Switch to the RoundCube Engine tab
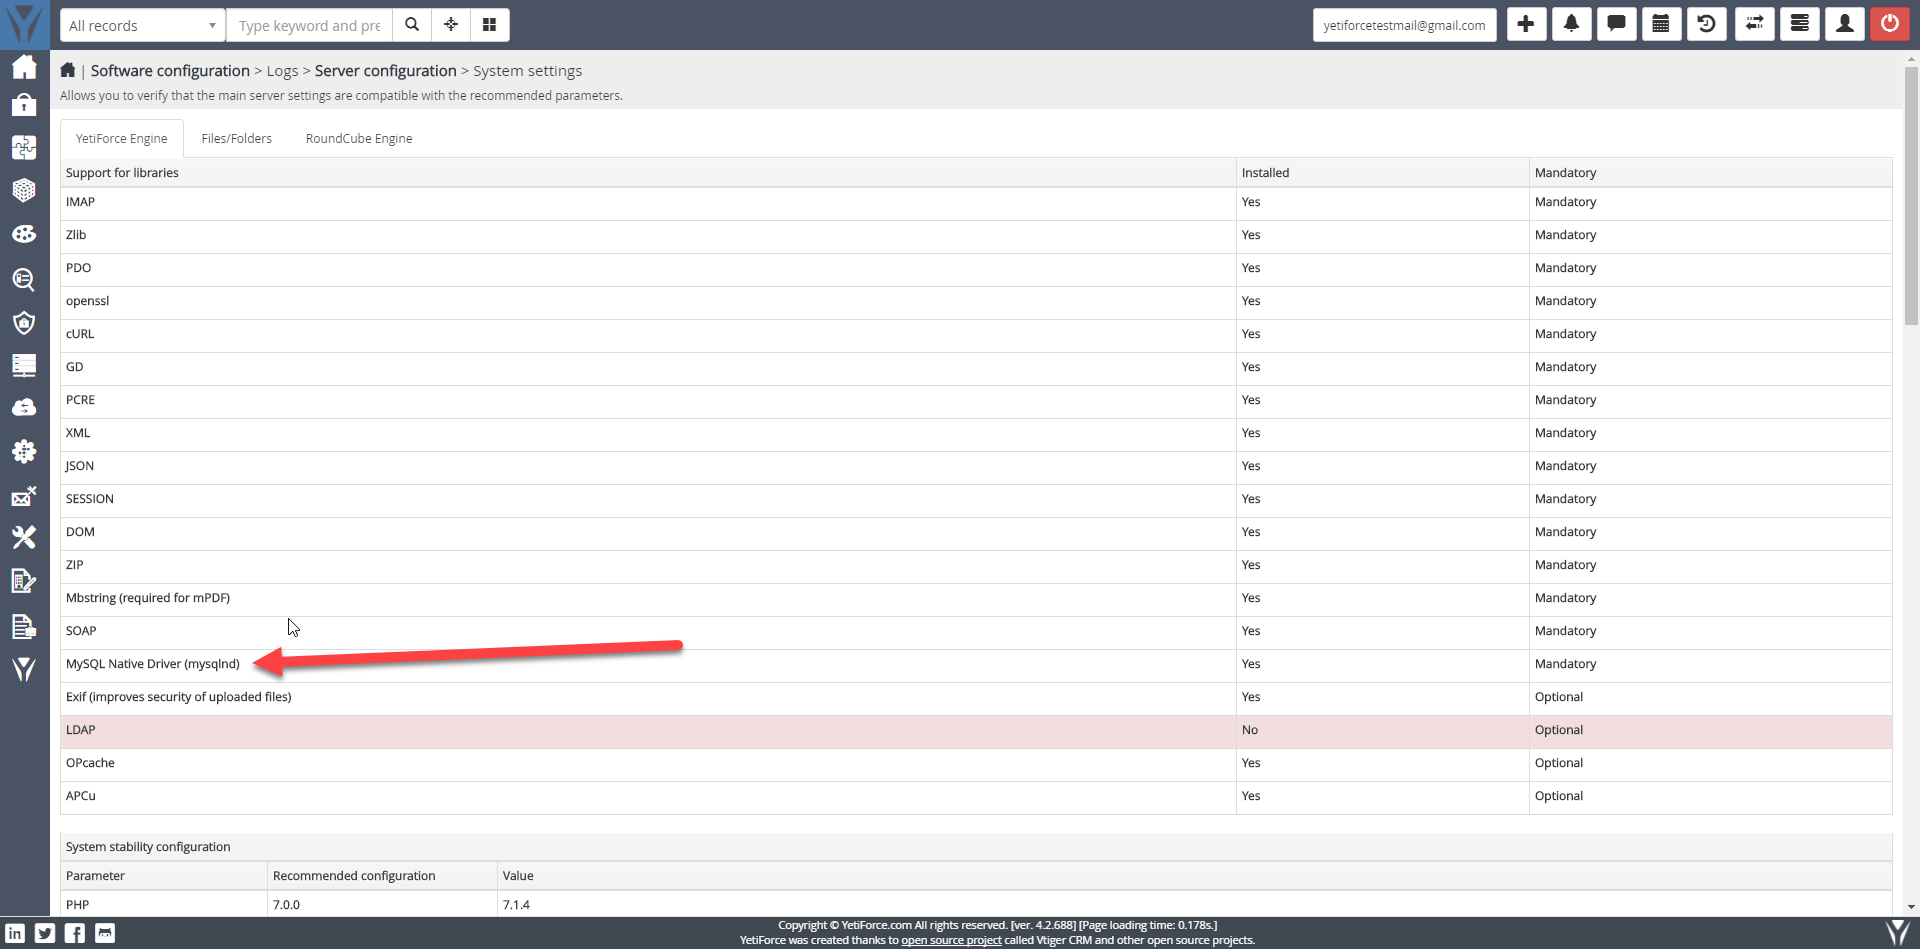Viewport: 1920px width, 949px height. point(359,138)
